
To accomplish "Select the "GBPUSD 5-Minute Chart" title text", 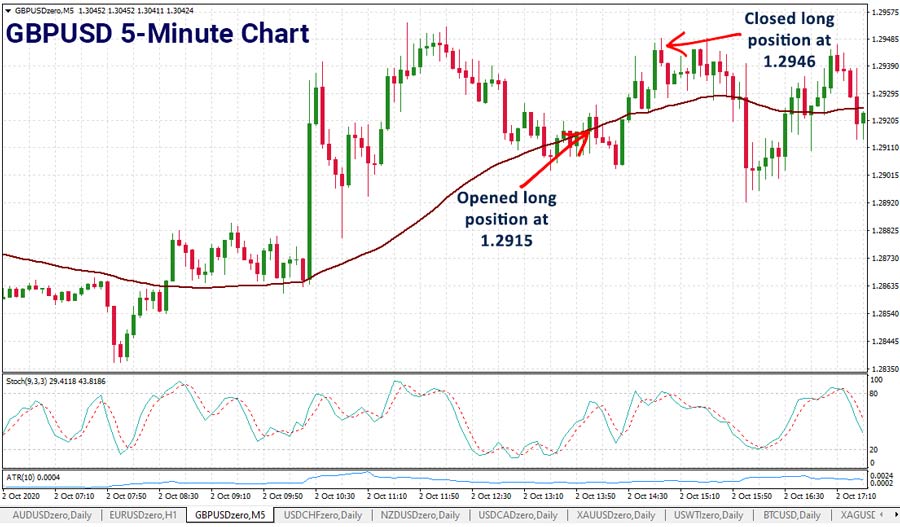I will click(158, 34).
